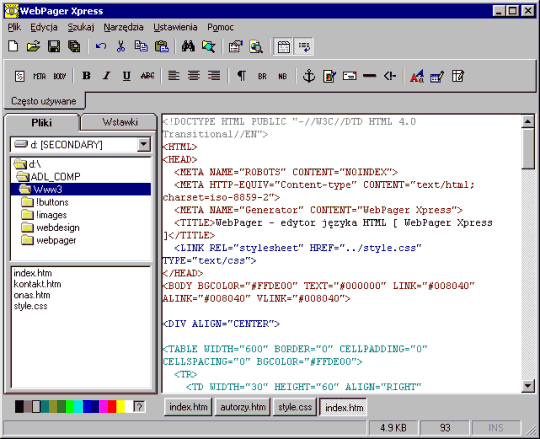Insert line break with BR icon
540x439 pixels.
coord(262,76)
